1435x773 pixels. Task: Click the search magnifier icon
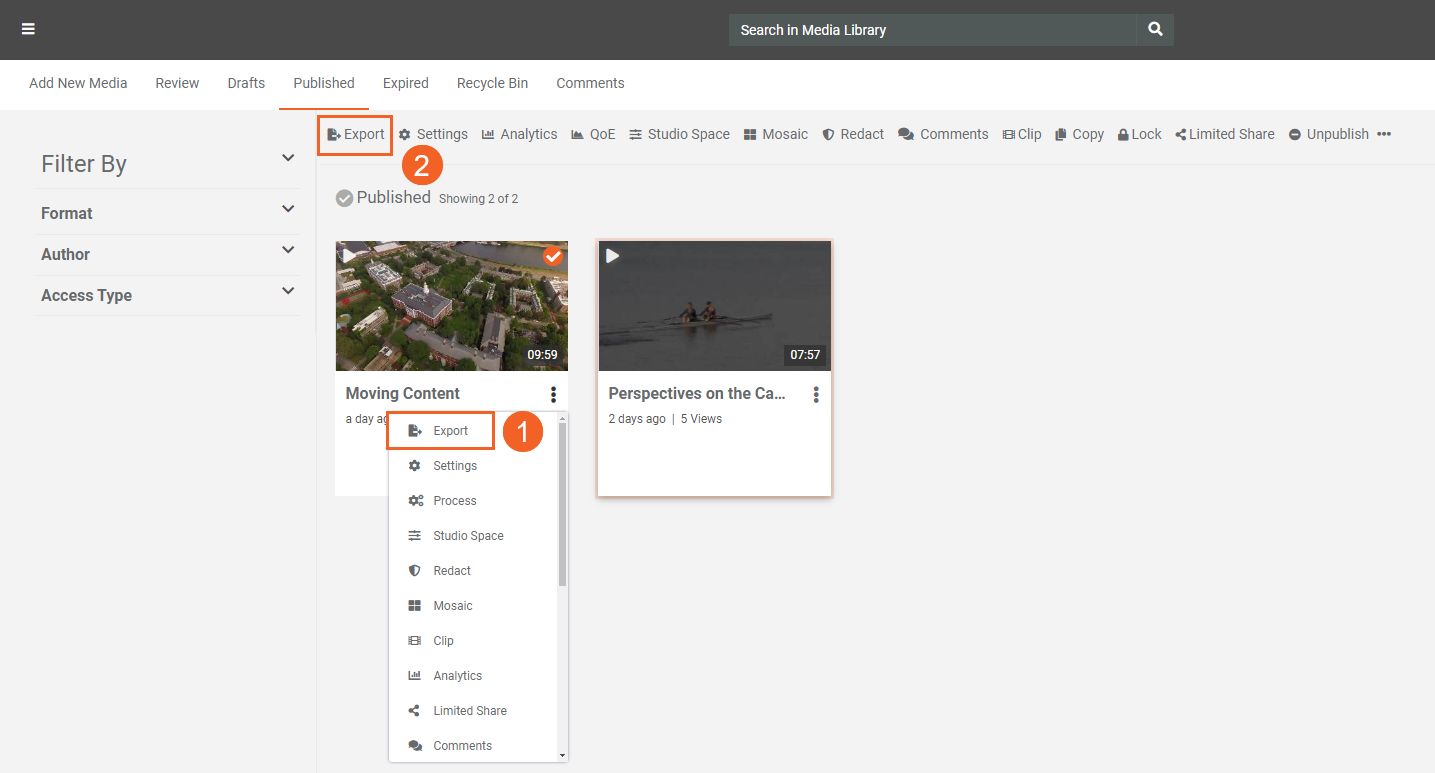(x=1155, y=30)
